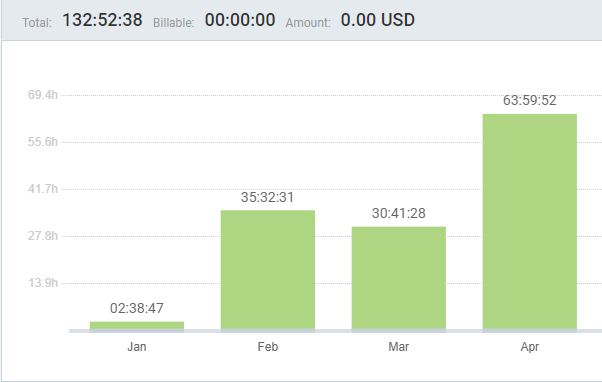Click the Total: label in header

pos(37,23)
